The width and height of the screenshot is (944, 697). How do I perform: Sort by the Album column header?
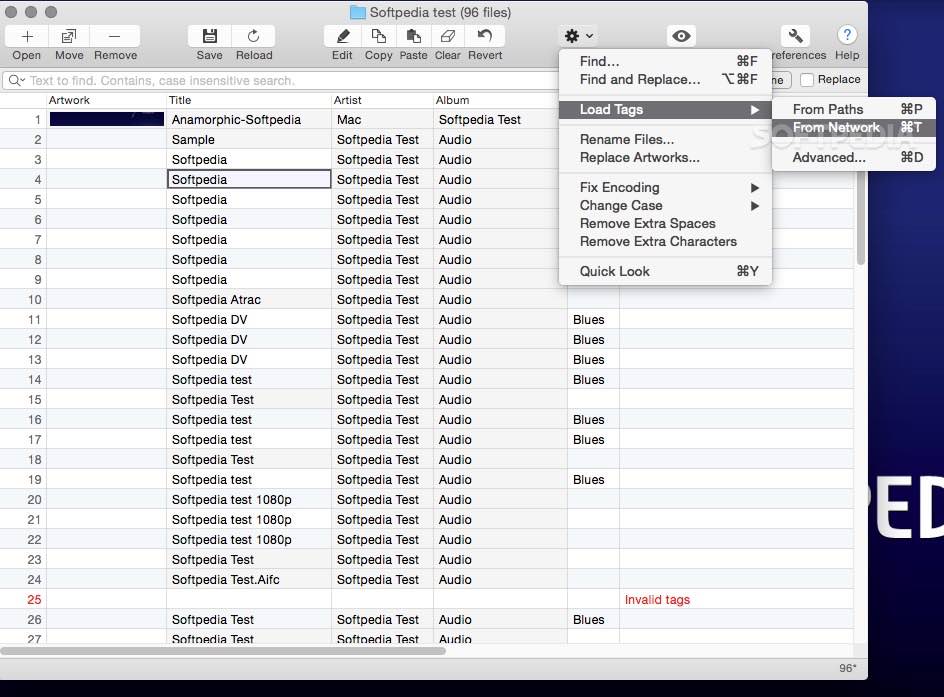click(x=494, y=101)
